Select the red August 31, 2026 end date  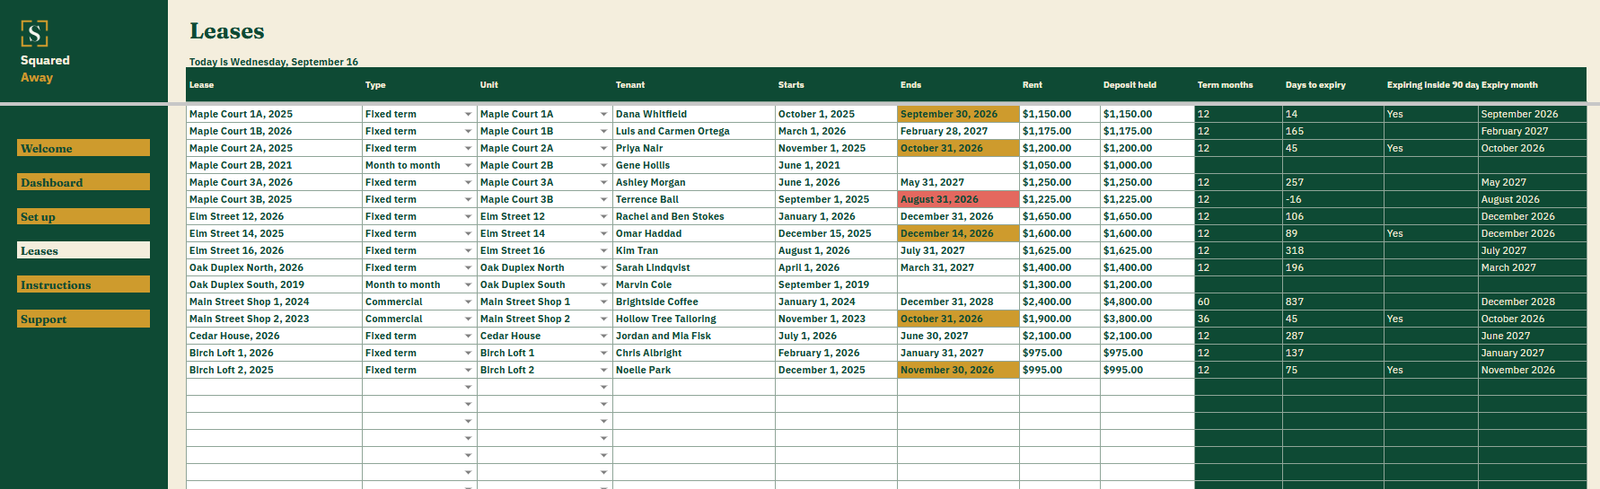click(x=958, y=199)
